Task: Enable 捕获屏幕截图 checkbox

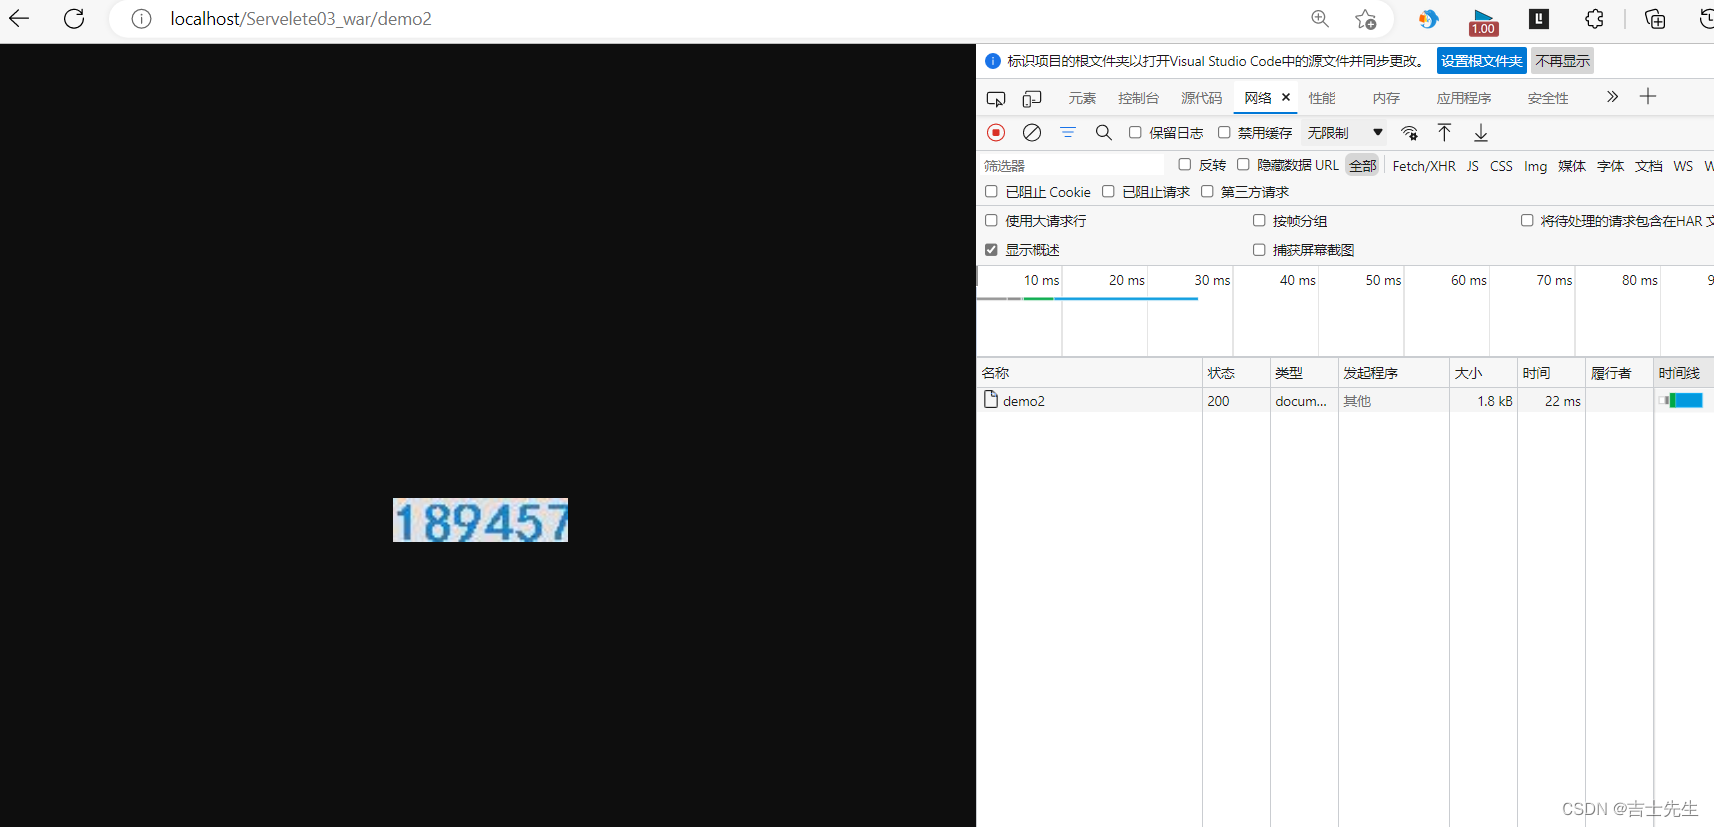Action: click(1259, 249)
